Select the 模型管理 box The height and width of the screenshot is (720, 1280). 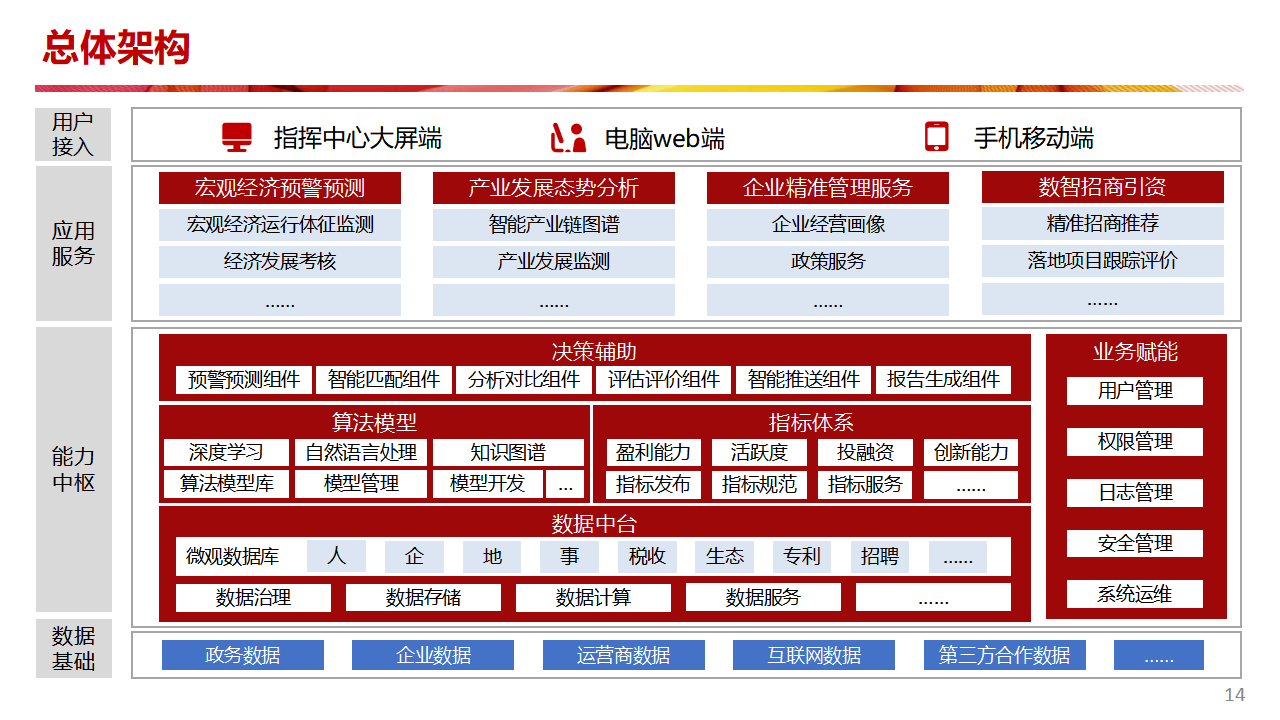[x=361, y=484]
